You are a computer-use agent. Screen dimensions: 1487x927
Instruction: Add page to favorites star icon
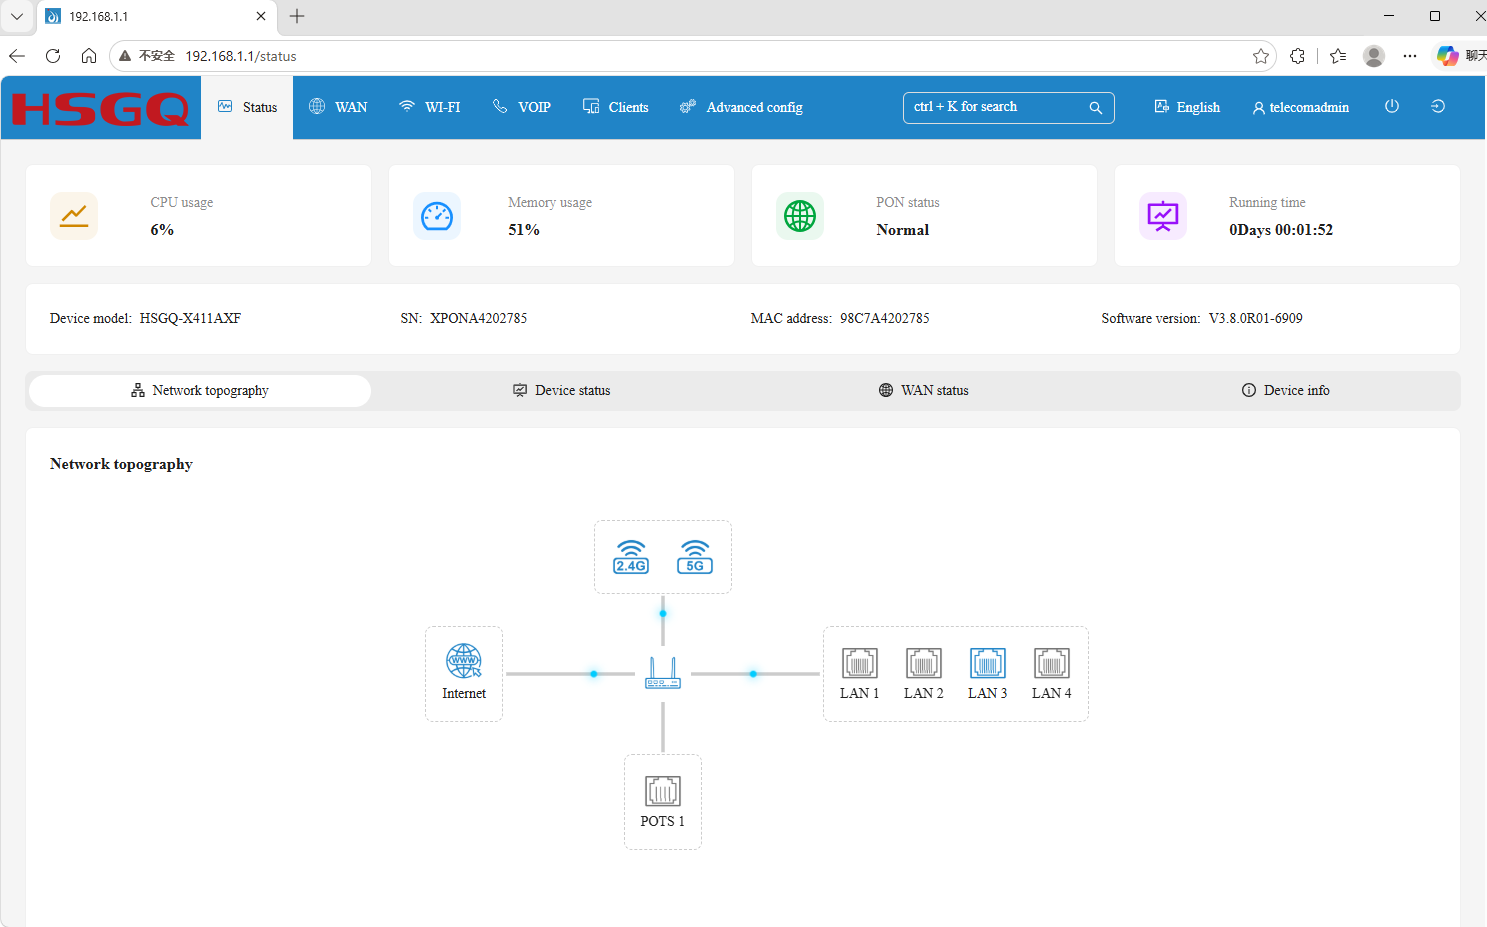(1261, 56)
